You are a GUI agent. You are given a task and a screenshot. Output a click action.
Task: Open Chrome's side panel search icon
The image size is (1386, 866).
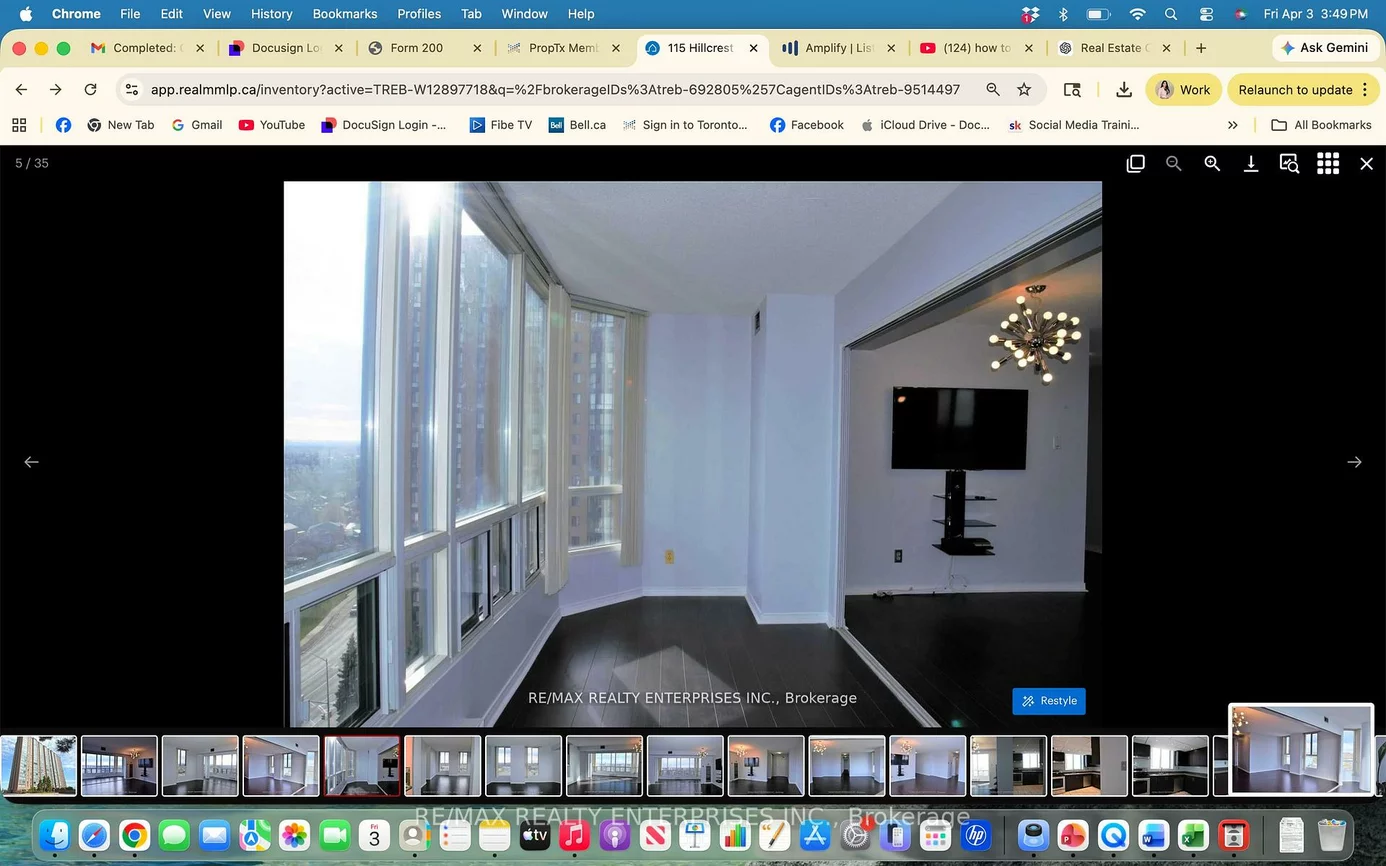[x=1071, y=89]
